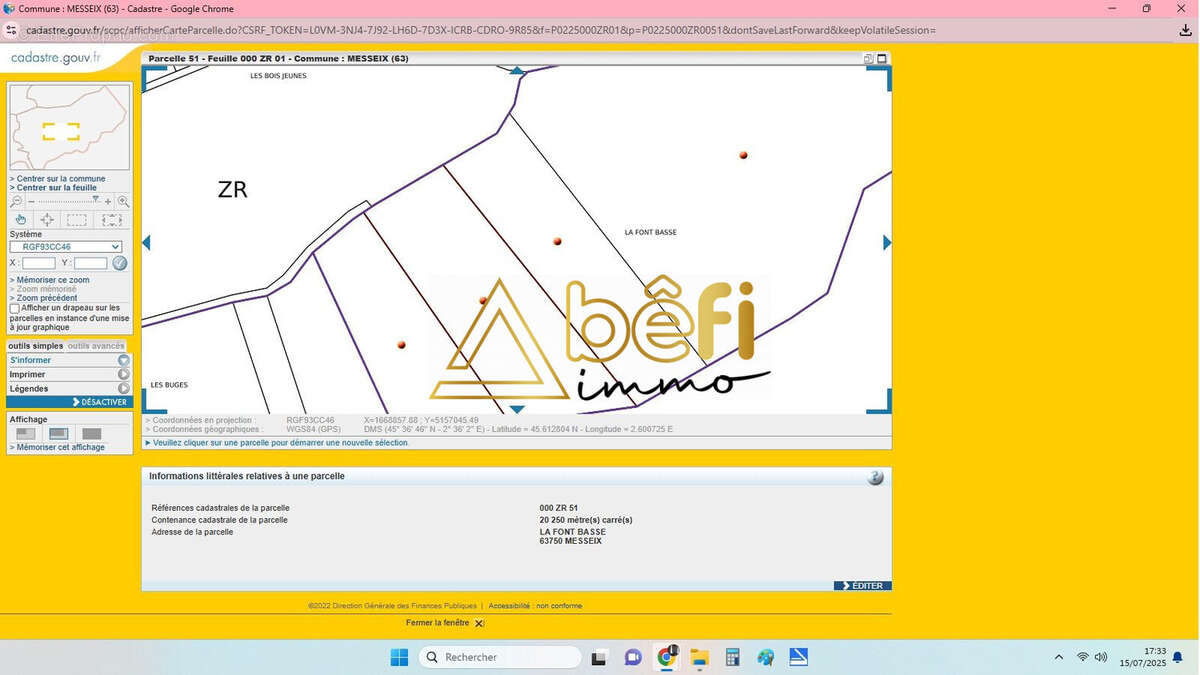Click the Centrer sur la commune link
Screen dimensions: 1200x675
click(58, 179)
